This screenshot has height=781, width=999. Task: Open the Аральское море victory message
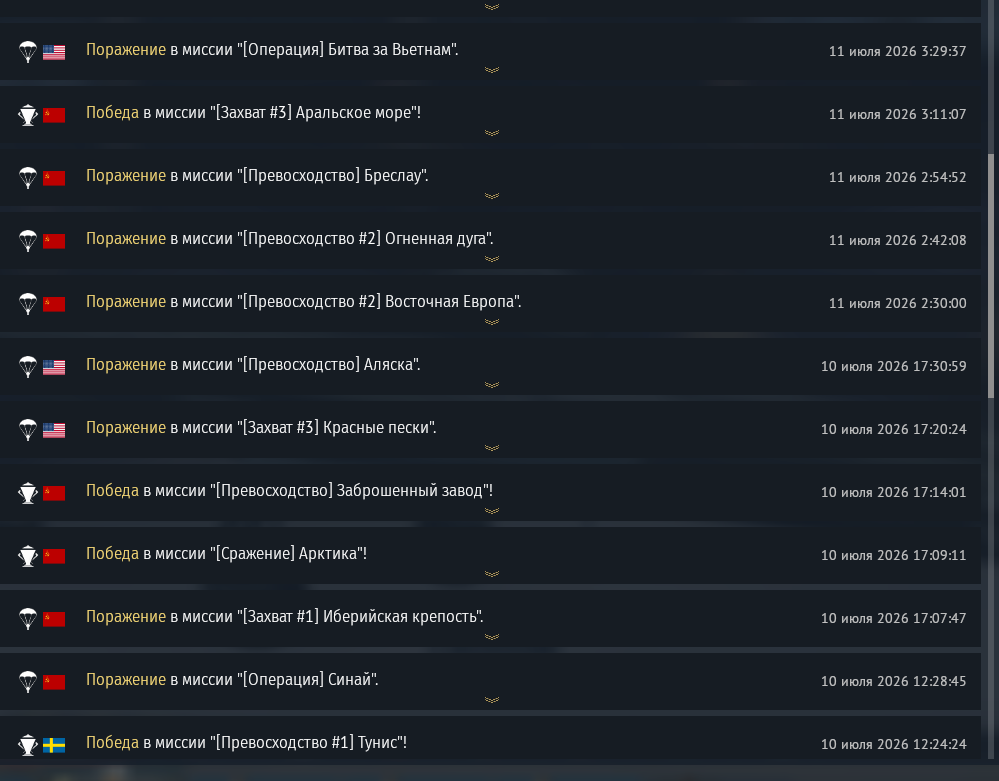click(x=254, y=113)
